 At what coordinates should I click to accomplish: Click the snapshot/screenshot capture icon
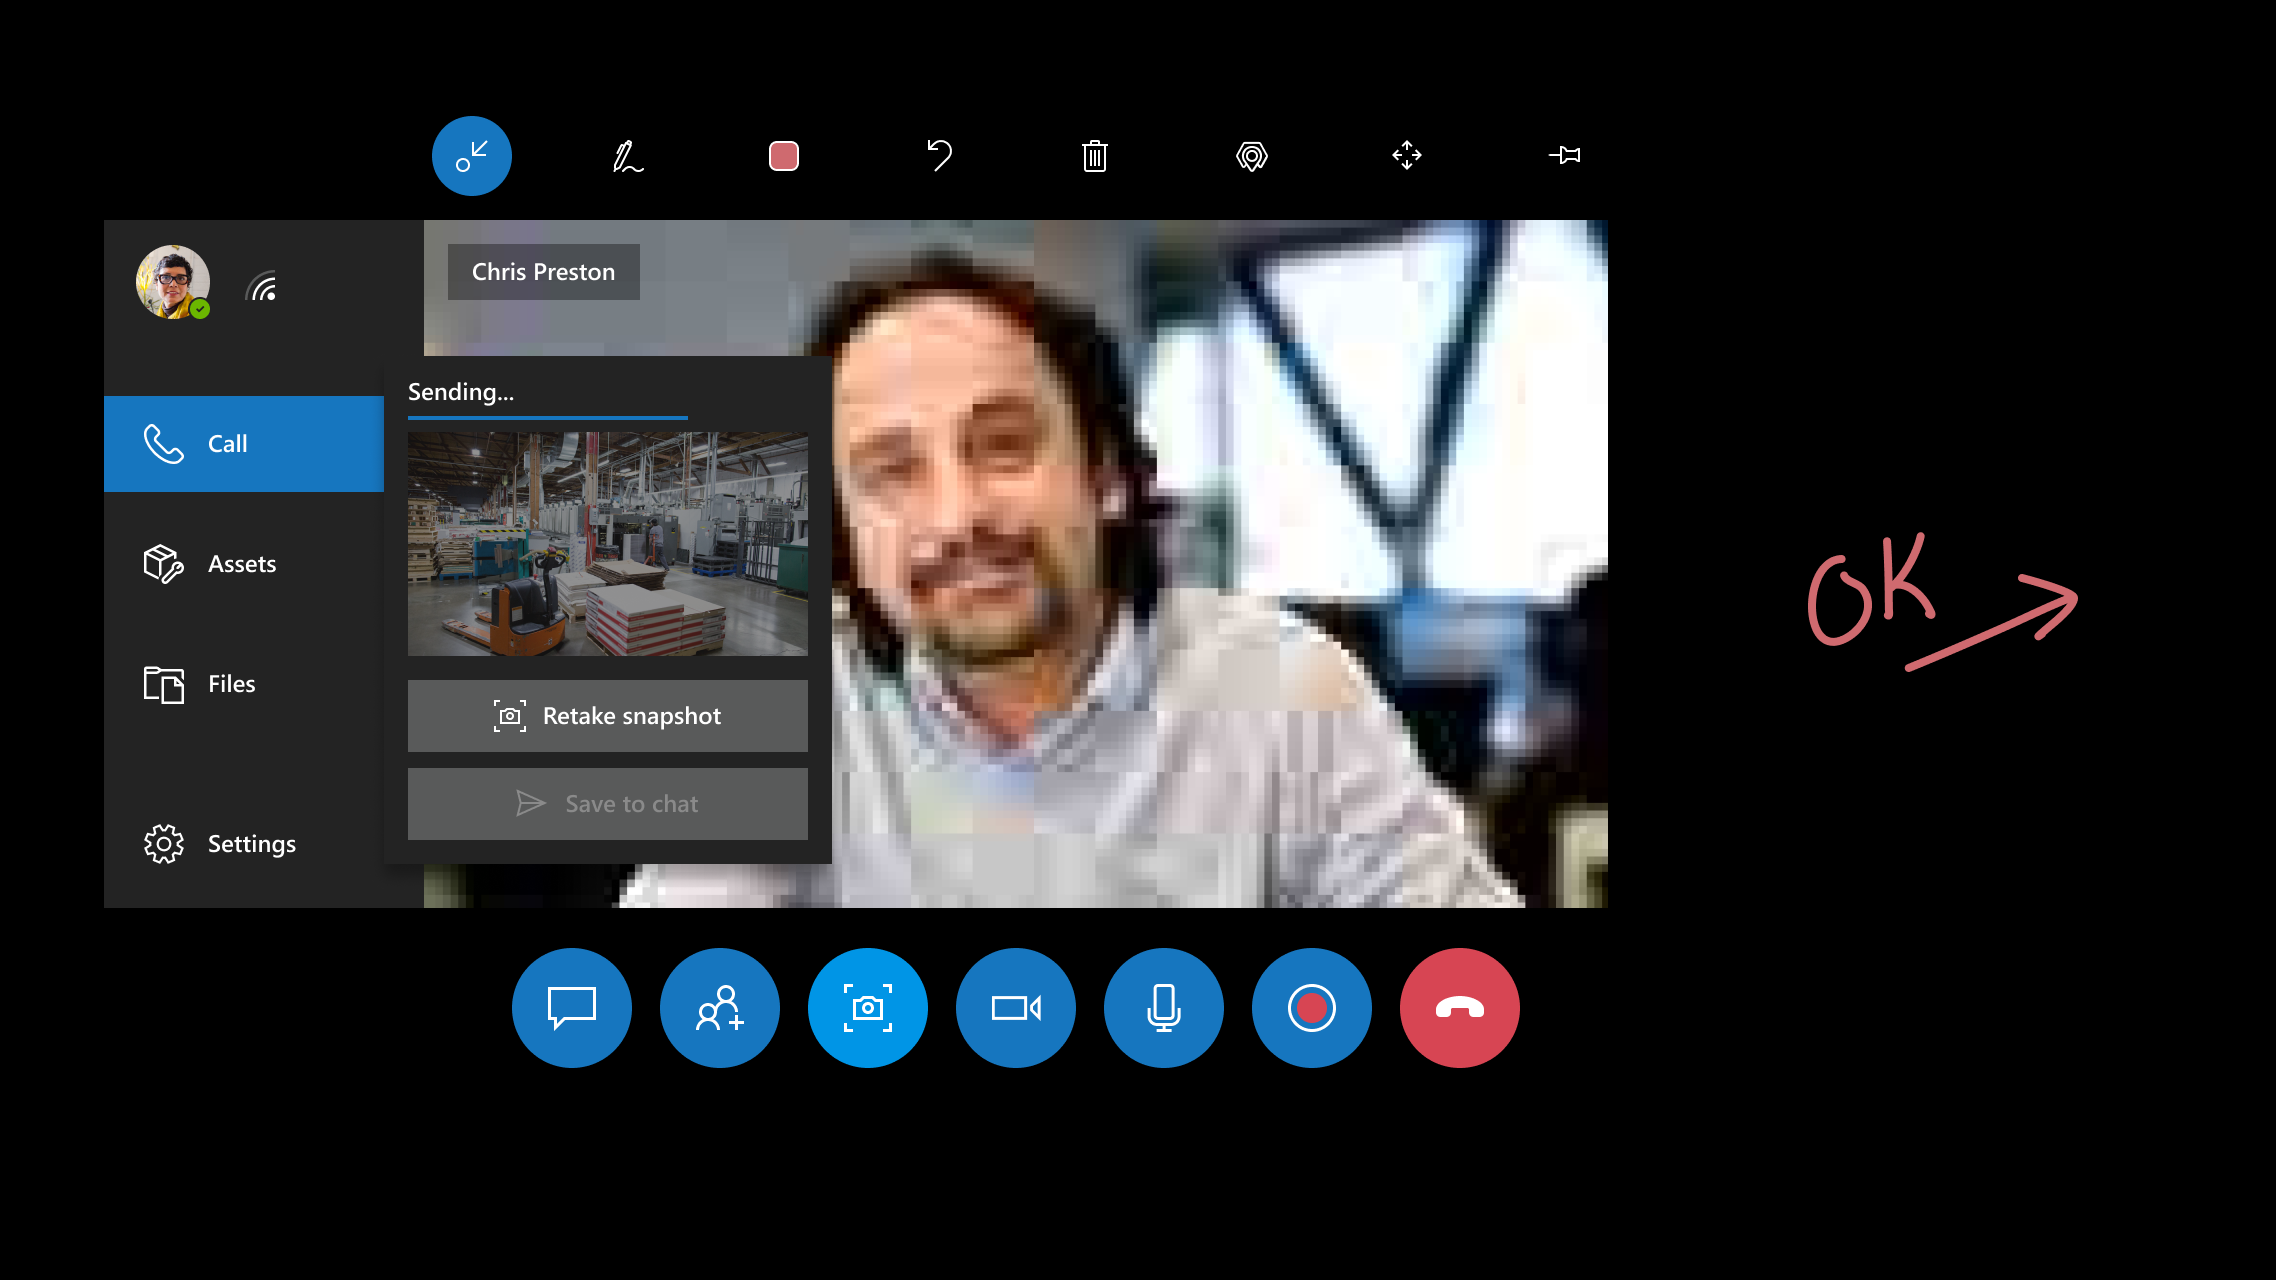[868, 1008]
